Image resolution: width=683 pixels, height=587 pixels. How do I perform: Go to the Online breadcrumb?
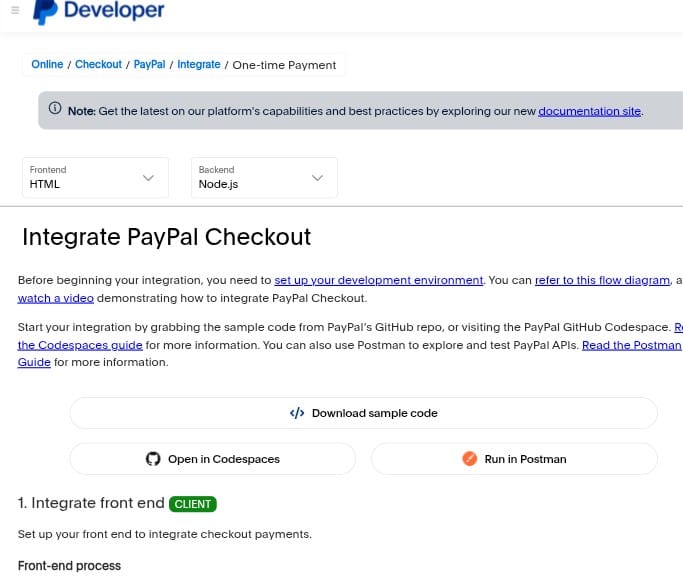(x=47, y=64)
